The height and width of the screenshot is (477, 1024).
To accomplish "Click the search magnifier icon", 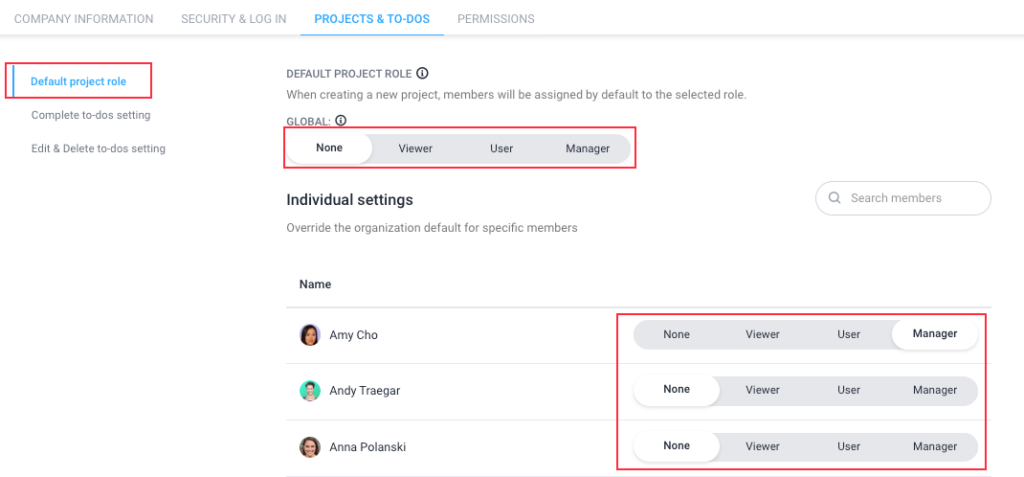I will (834, 198).
